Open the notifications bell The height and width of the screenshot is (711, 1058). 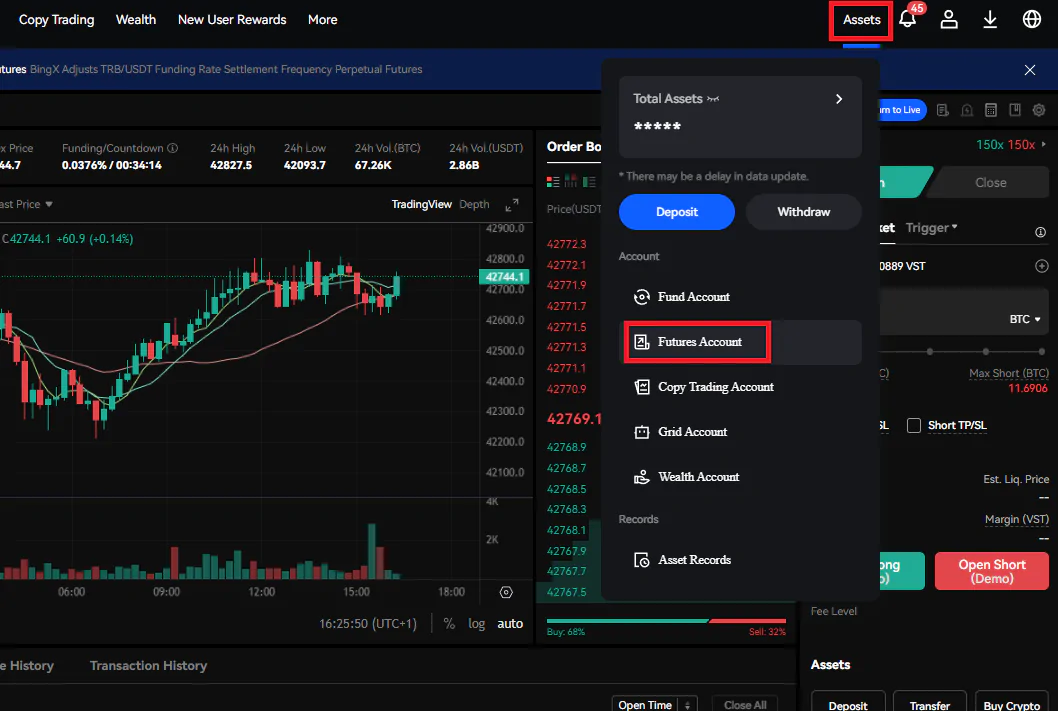click(x=908, y=19)
